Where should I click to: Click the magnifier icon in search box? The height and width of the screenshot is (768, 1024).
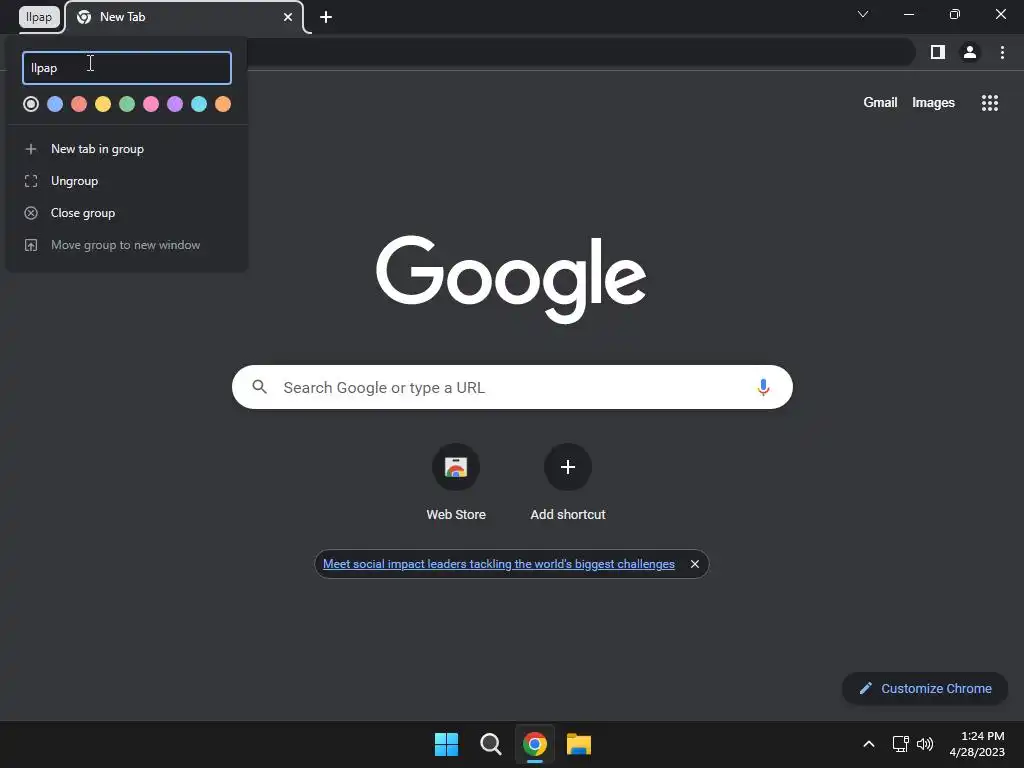coord(259,387)
